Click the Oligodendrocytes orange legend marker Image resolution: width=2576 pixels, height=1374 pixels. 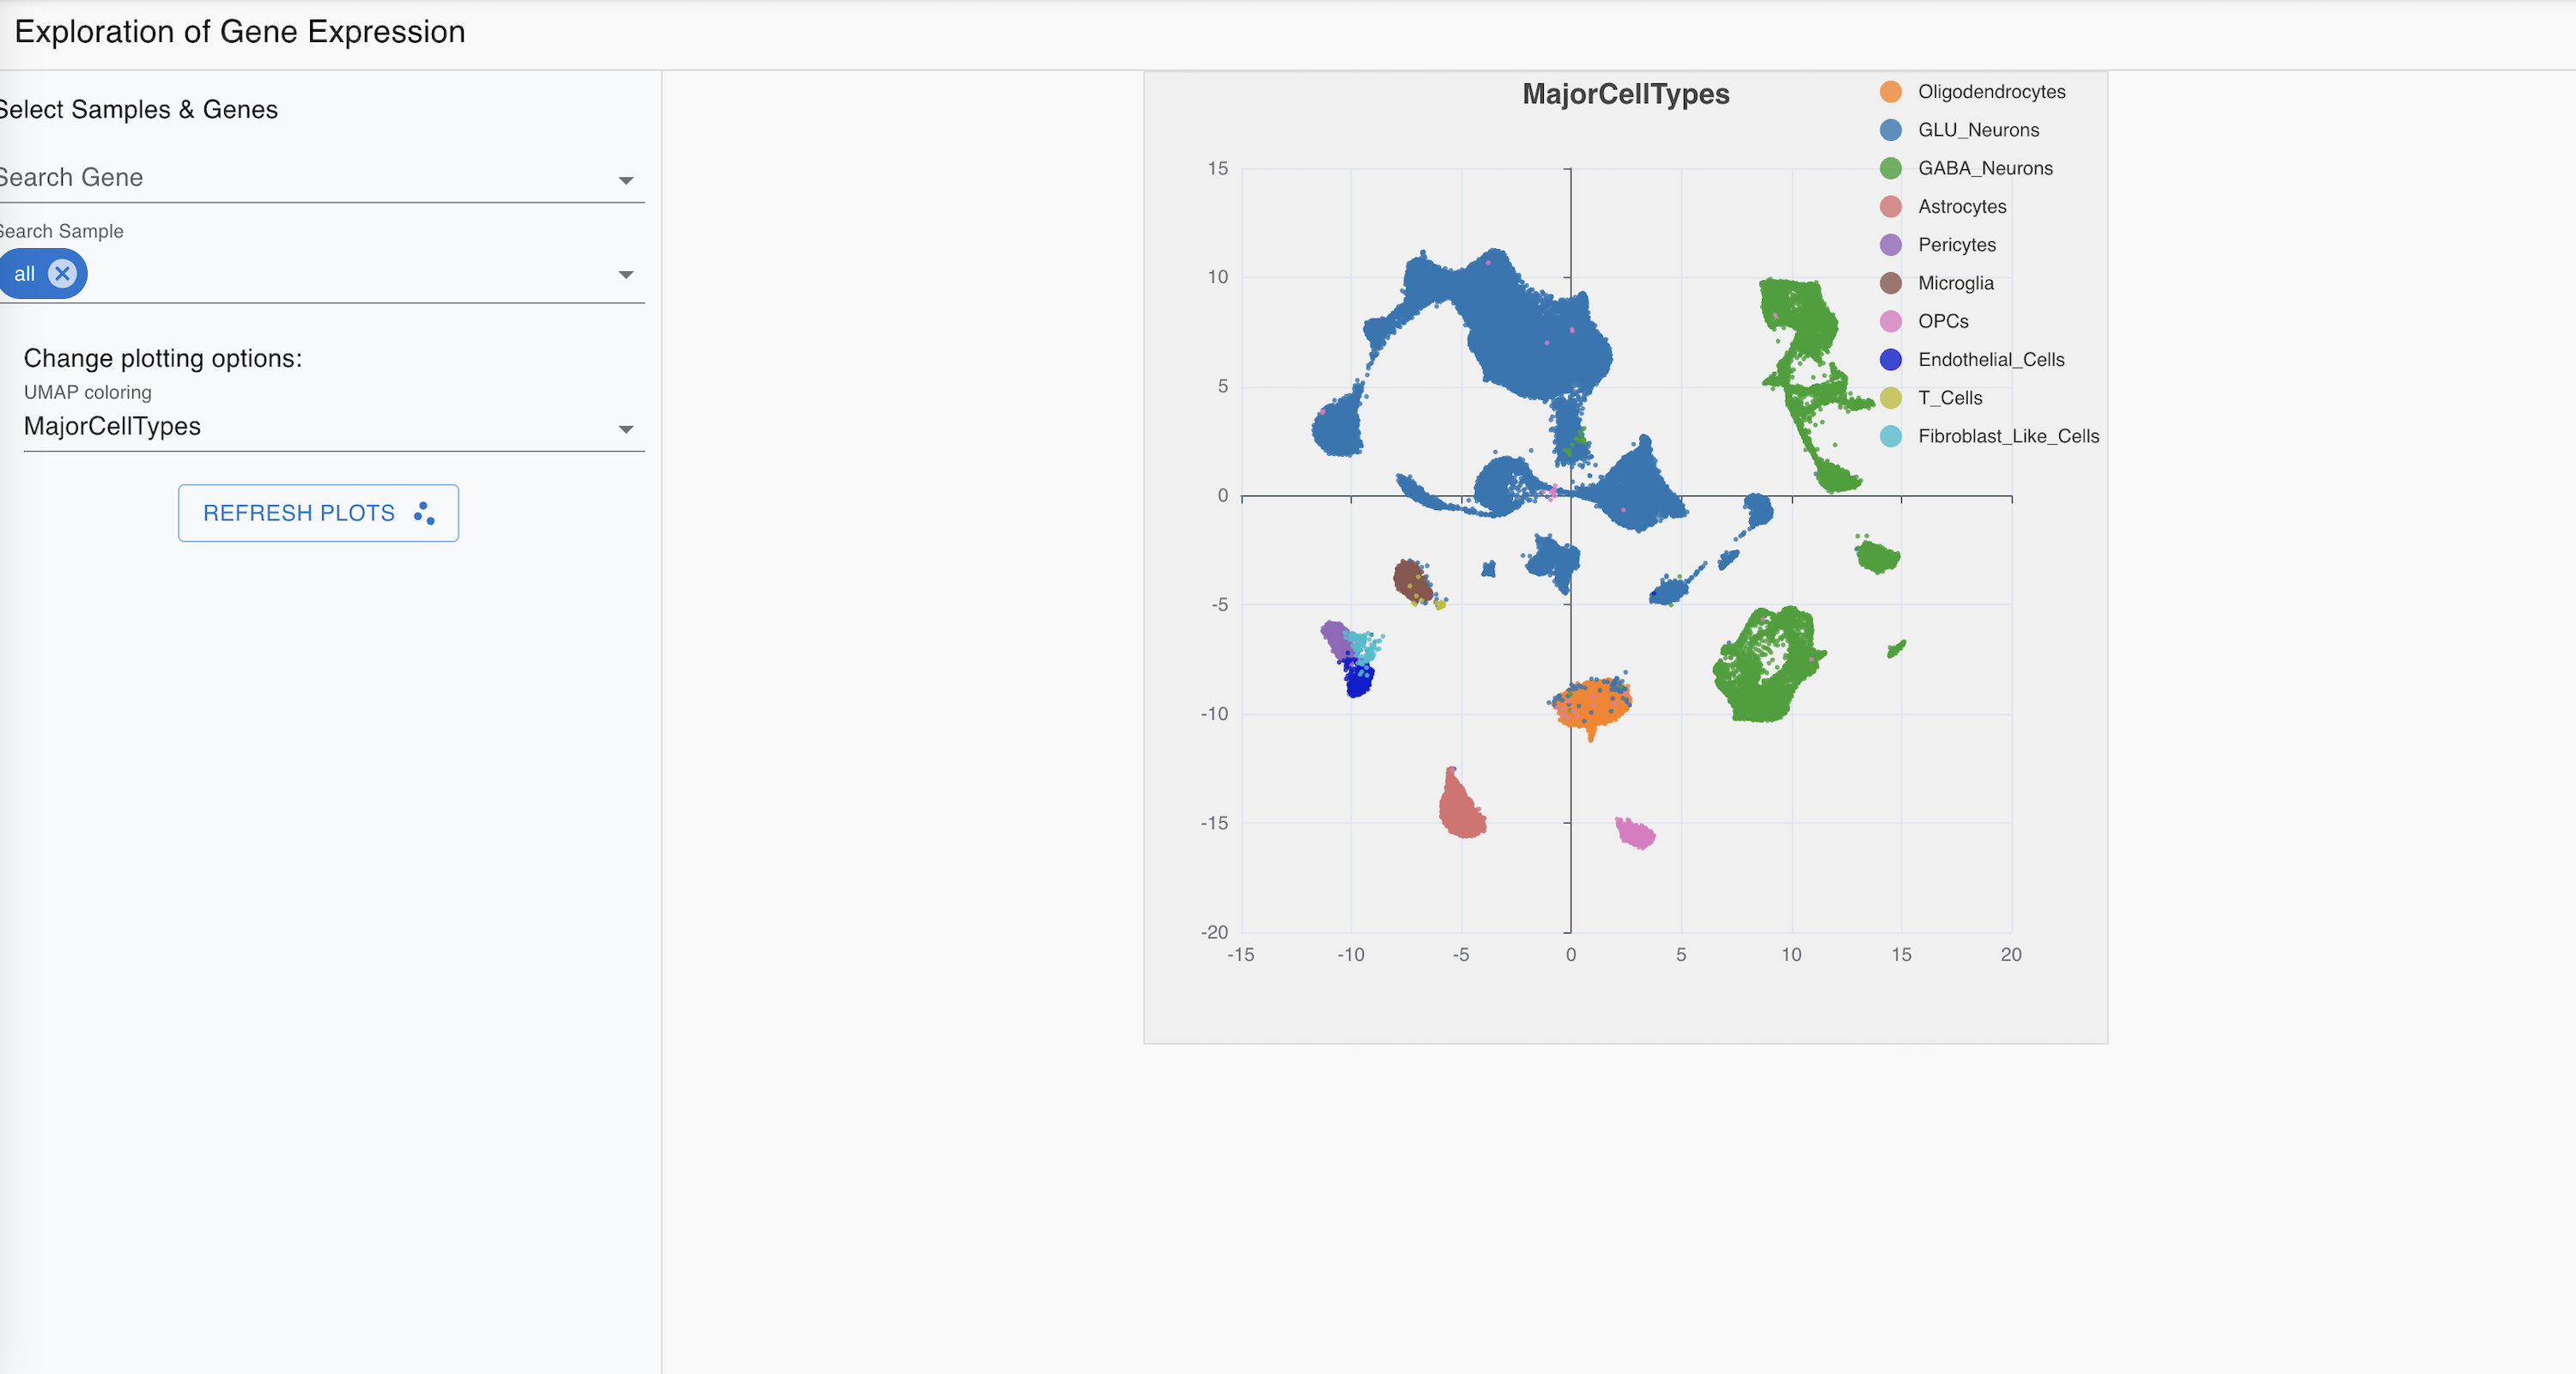1890,91
